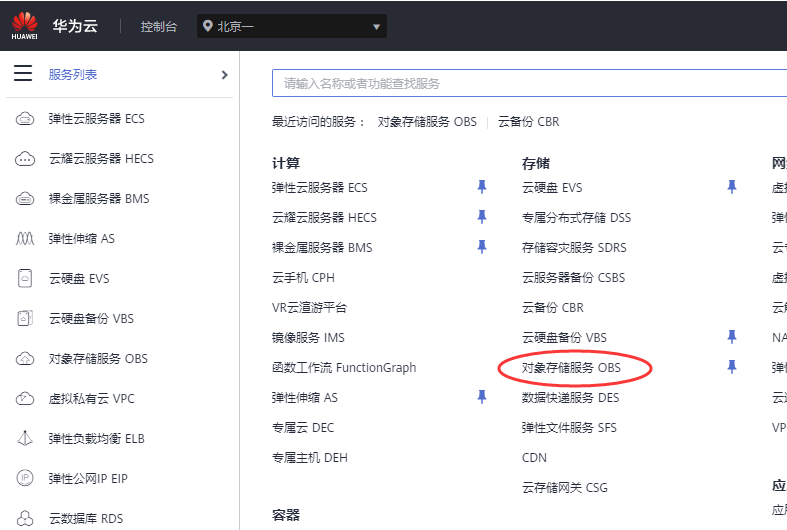
Task: Expand 服务列表 with the chevron arrow
Action: [224, 75]
